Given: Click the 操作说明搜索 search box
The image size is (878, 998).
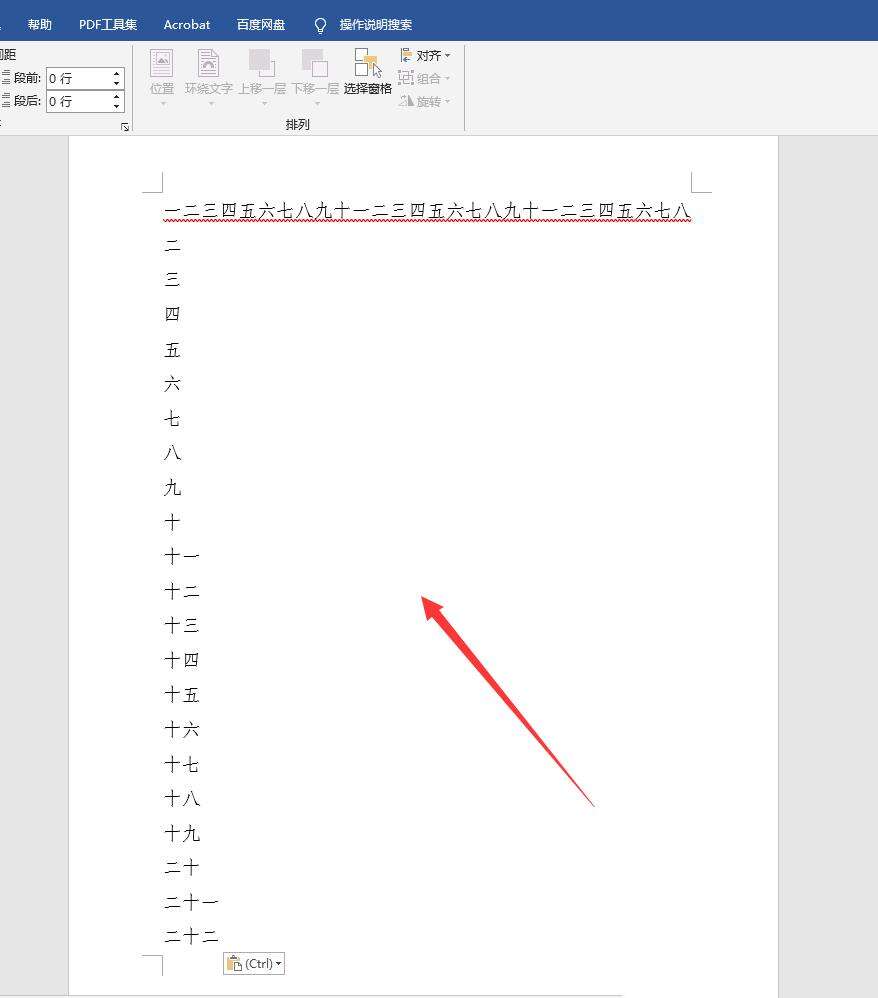Looking at the screenshot, I should tap(376, 24).
